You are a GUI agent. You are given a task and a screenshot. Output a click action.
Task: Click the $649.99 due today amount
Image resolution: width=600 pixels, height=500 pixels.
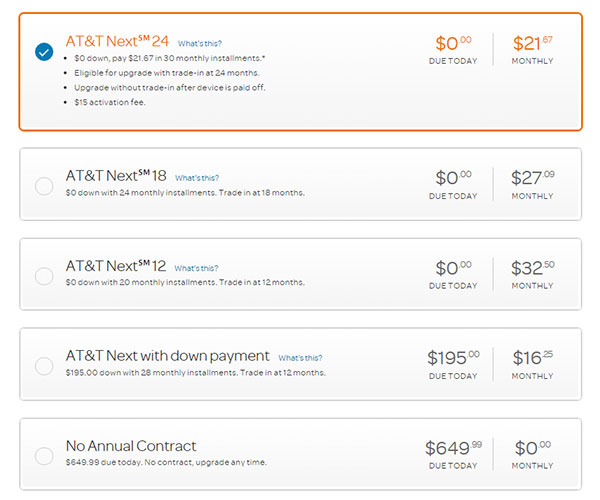click(x=453, y=448)
